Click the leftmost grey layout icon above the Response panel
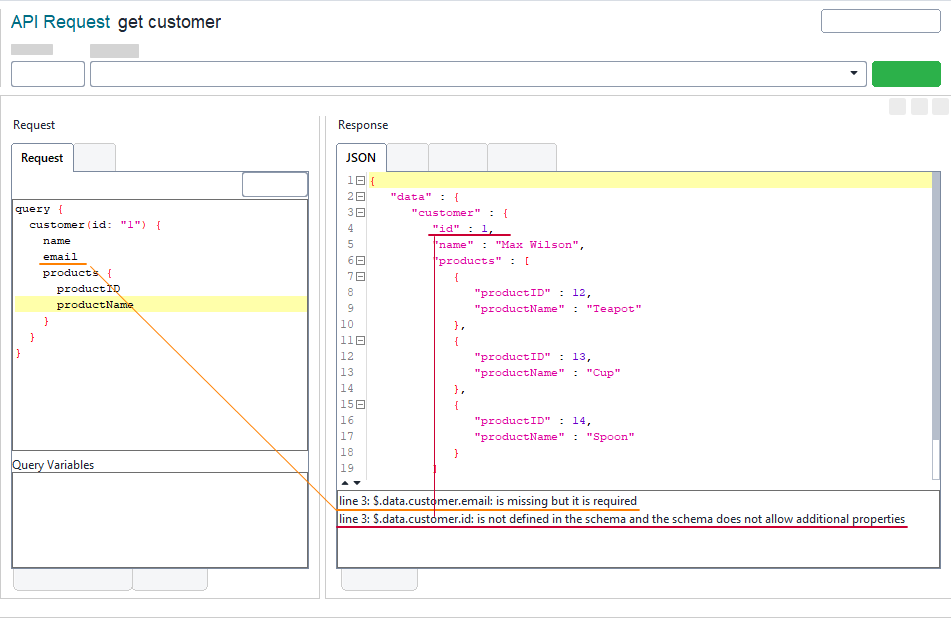Image resolution: width=951 pixels, height=618 pixels. click(897, 105)
